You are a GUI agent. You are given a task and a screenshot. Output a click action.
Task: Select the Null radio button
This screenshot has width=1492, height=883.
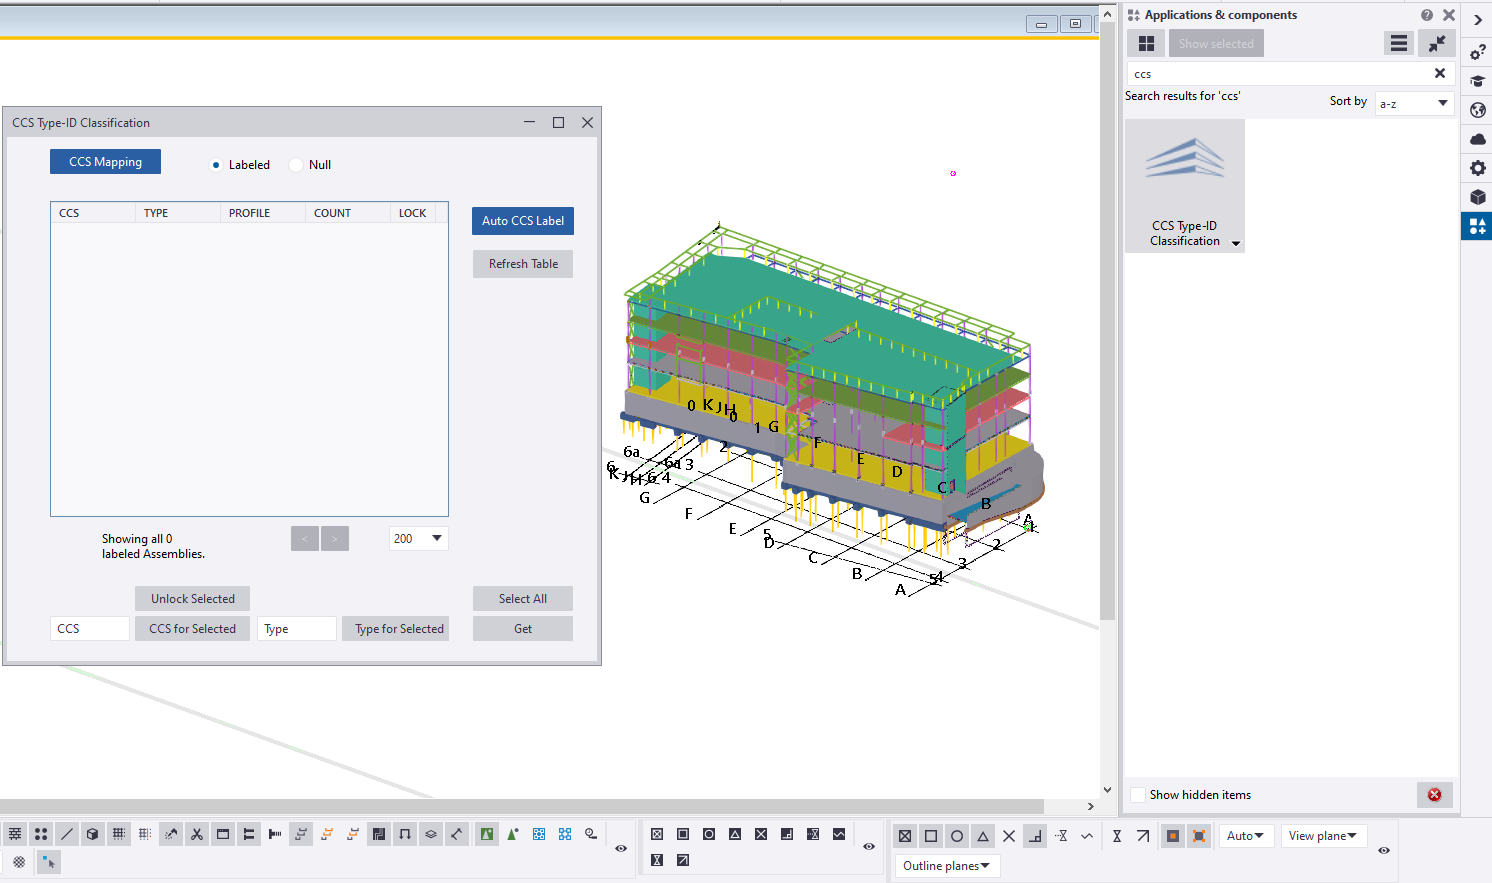[x=296, y=164]
